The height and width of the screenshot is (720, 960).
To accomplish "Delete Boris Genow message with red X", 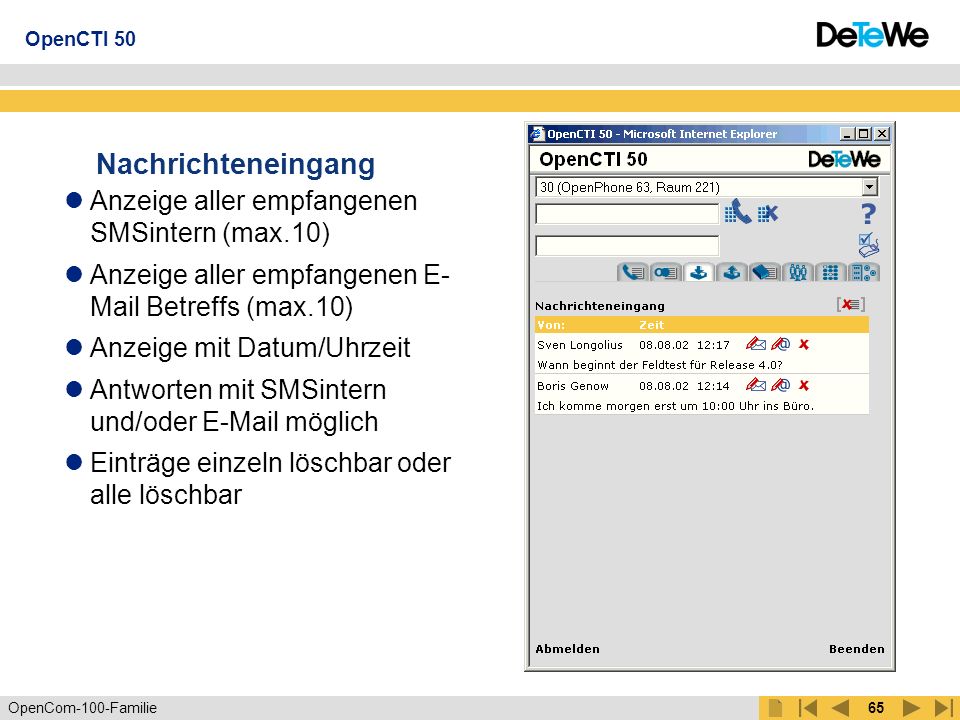I will [x=804, y=386].
